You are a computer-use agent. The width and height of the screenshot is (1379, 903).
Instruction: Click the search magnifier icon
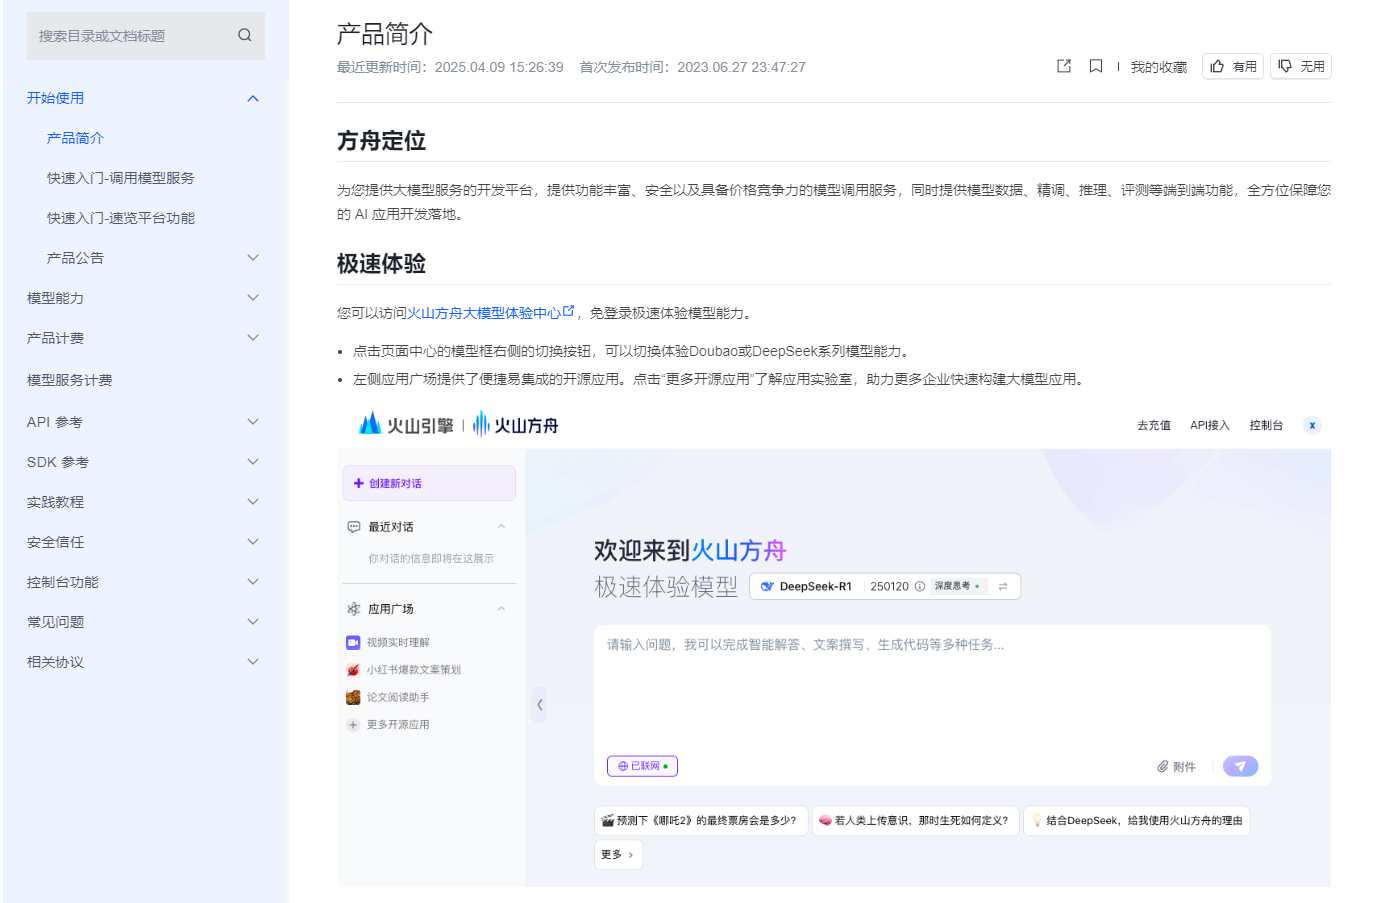244,35
